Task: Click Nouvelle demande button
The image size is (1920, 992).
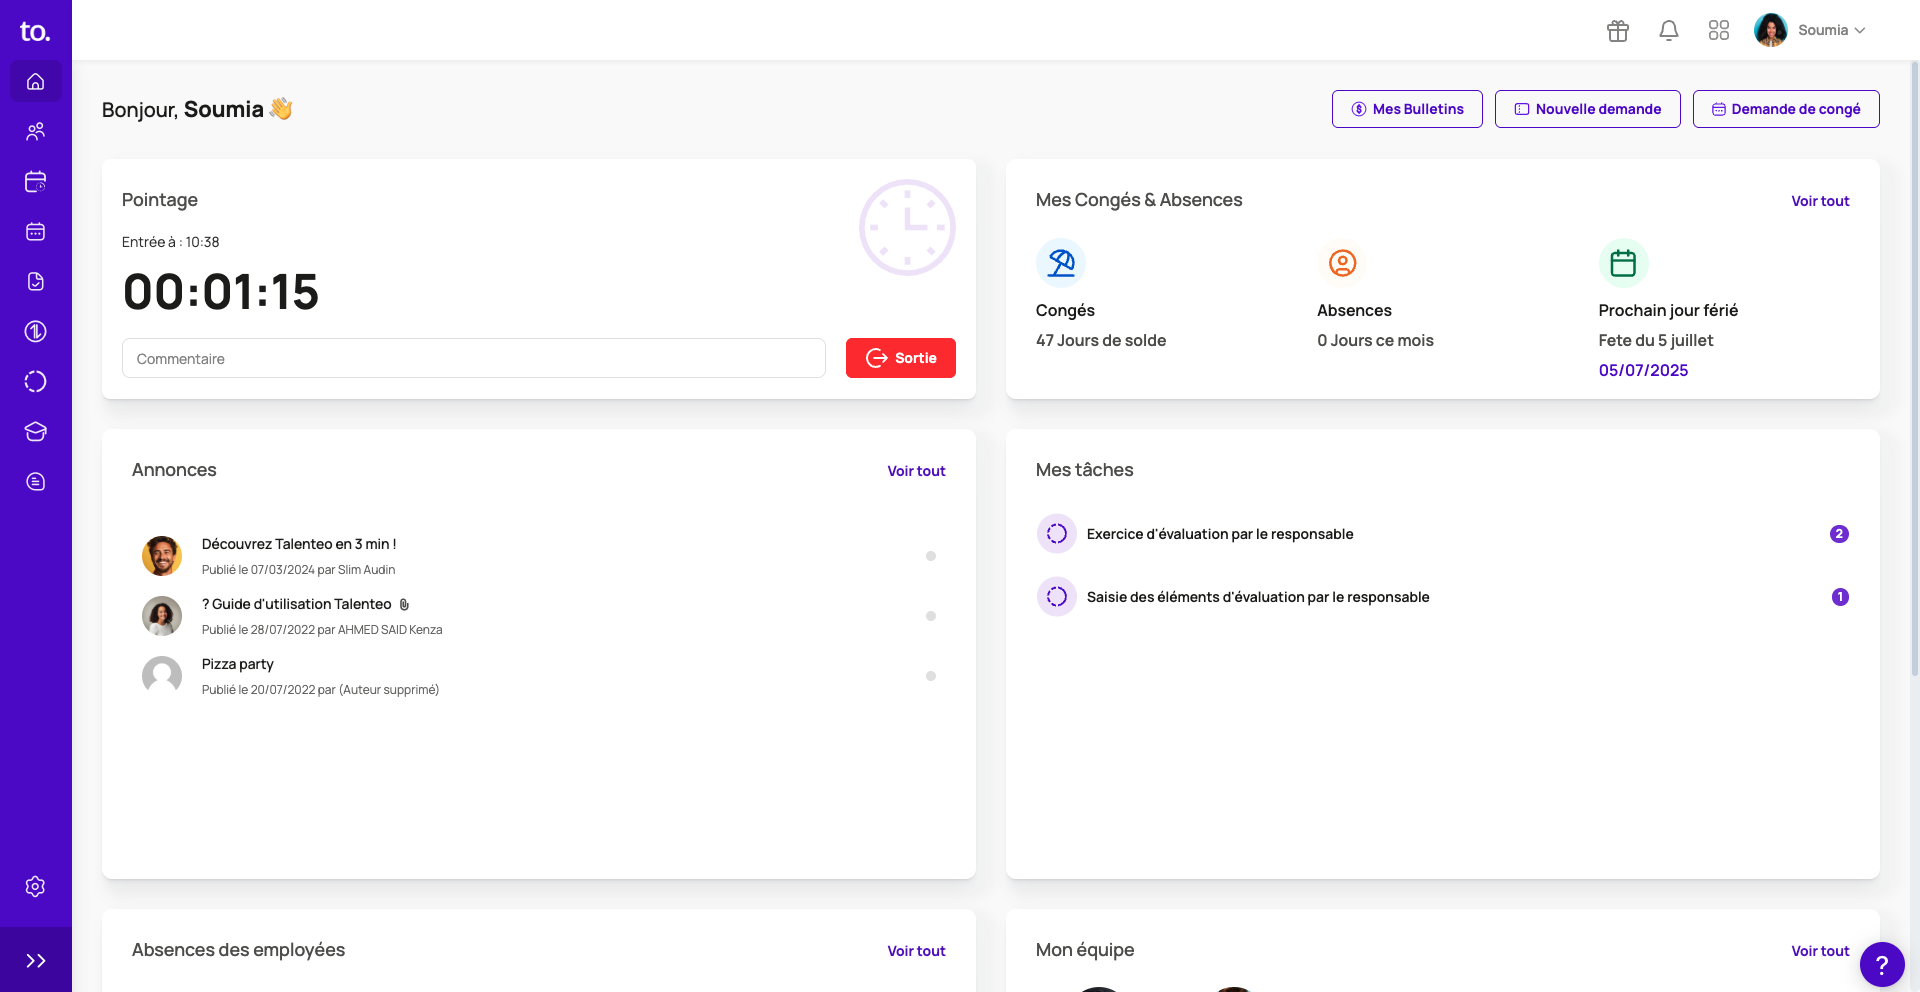Action: (1587, 109)
